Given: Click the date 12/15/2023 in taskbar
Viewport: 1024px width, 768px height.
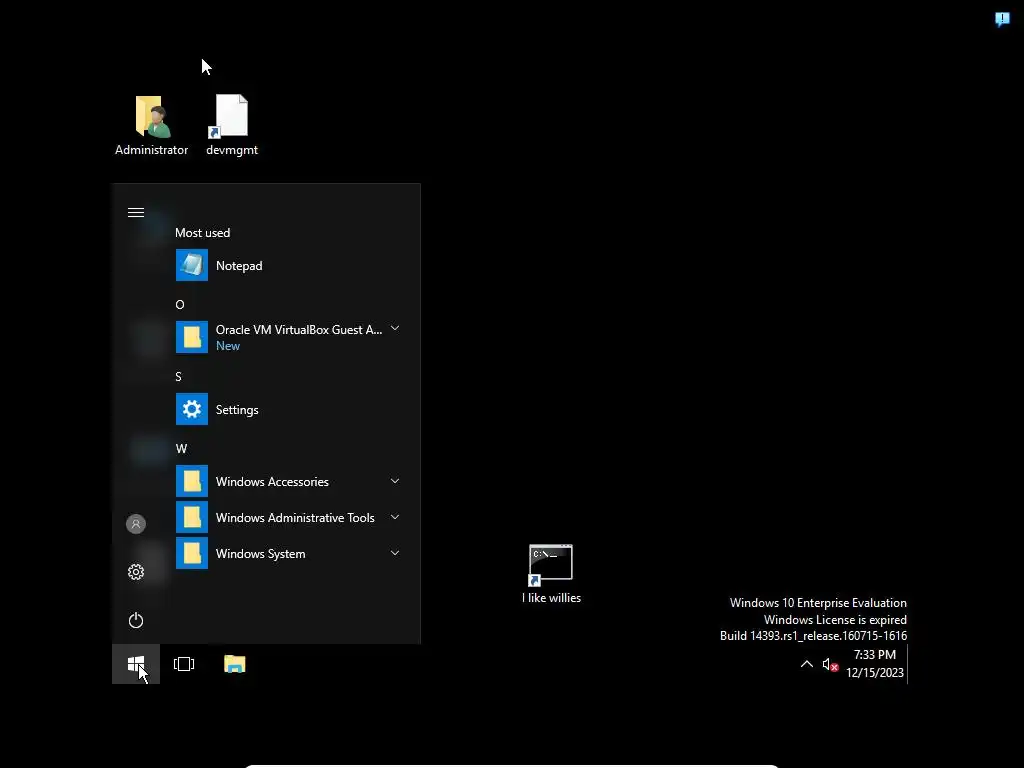Looking at the screenshot, I should pyautogui.click(x=875, y=673).
